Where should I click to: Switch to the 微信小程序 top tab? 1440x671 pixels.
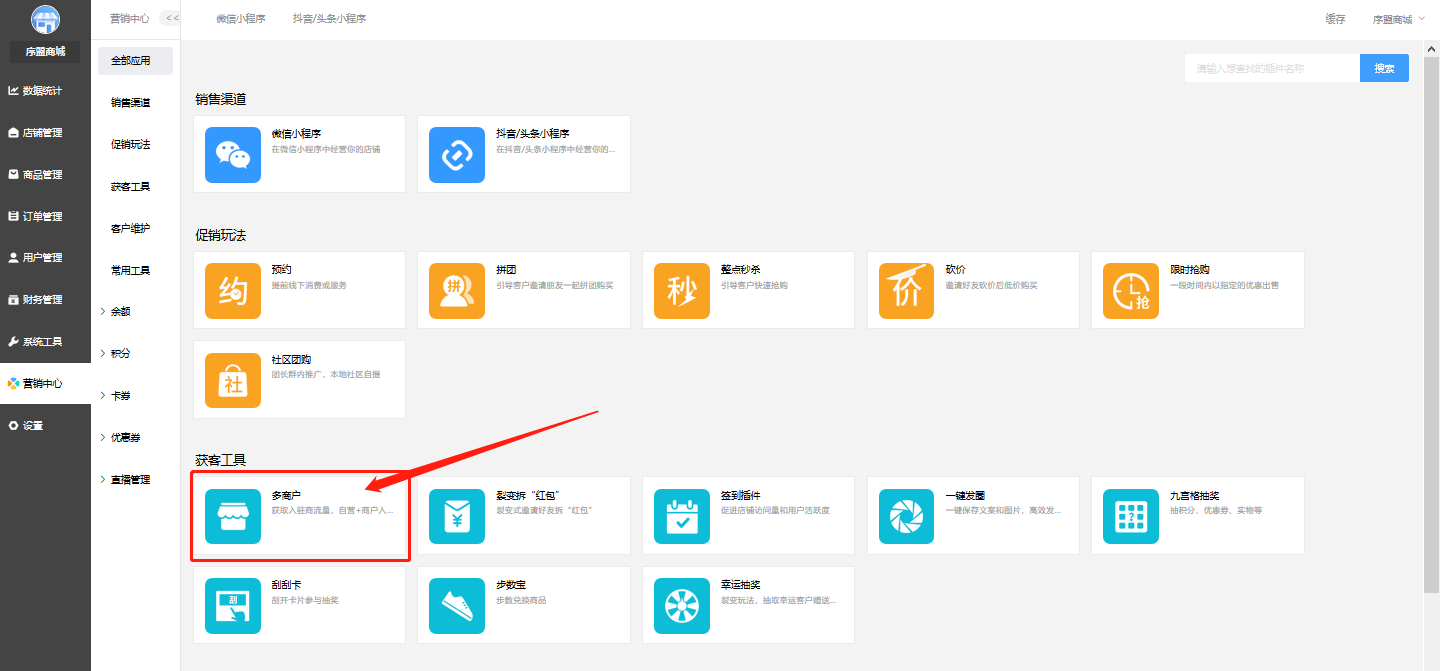[241, 19]
